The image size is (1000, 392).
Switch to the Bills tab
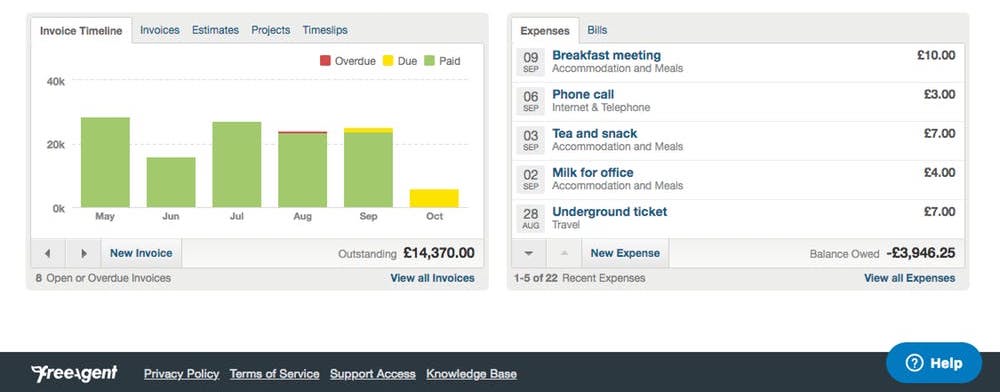click(x=597, y=30)
